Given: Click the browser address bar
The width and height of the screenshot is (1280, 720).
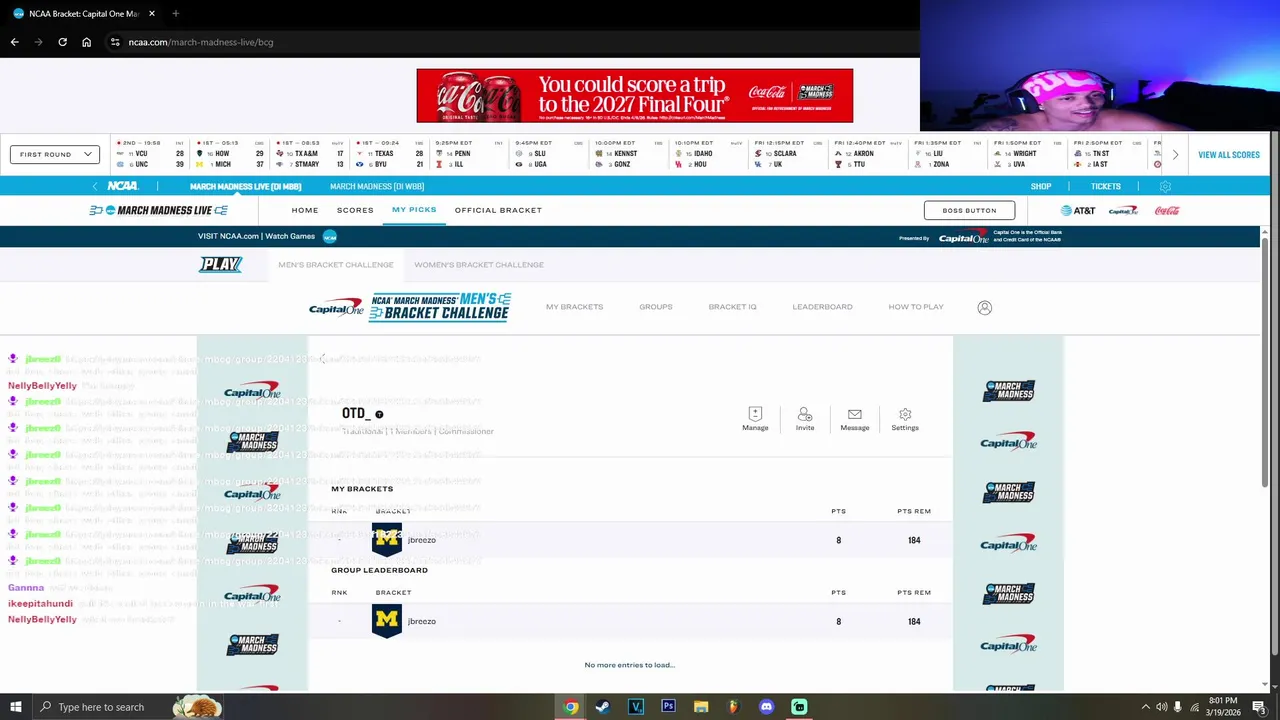Looking at the screenshot, I should point(510,42).
